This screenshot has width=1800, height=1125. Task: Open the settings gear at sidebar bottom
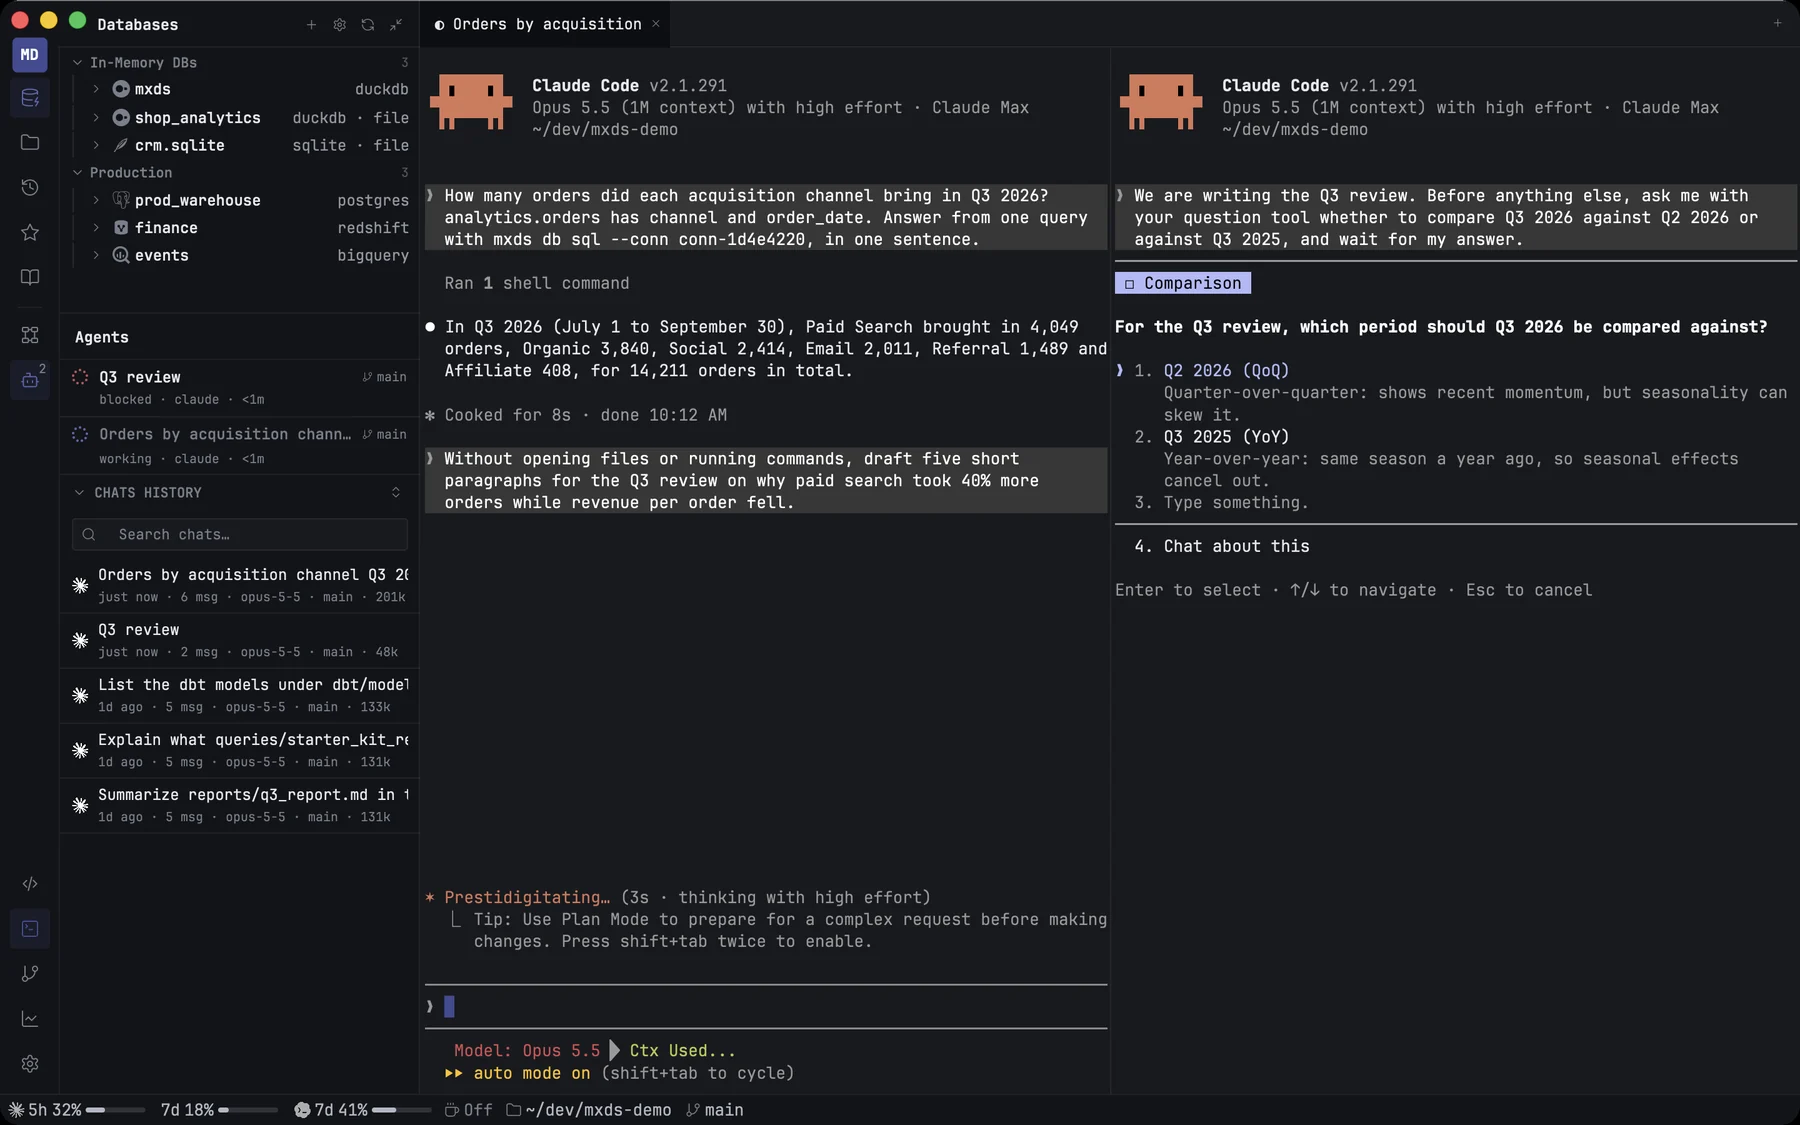(30, 1063)
